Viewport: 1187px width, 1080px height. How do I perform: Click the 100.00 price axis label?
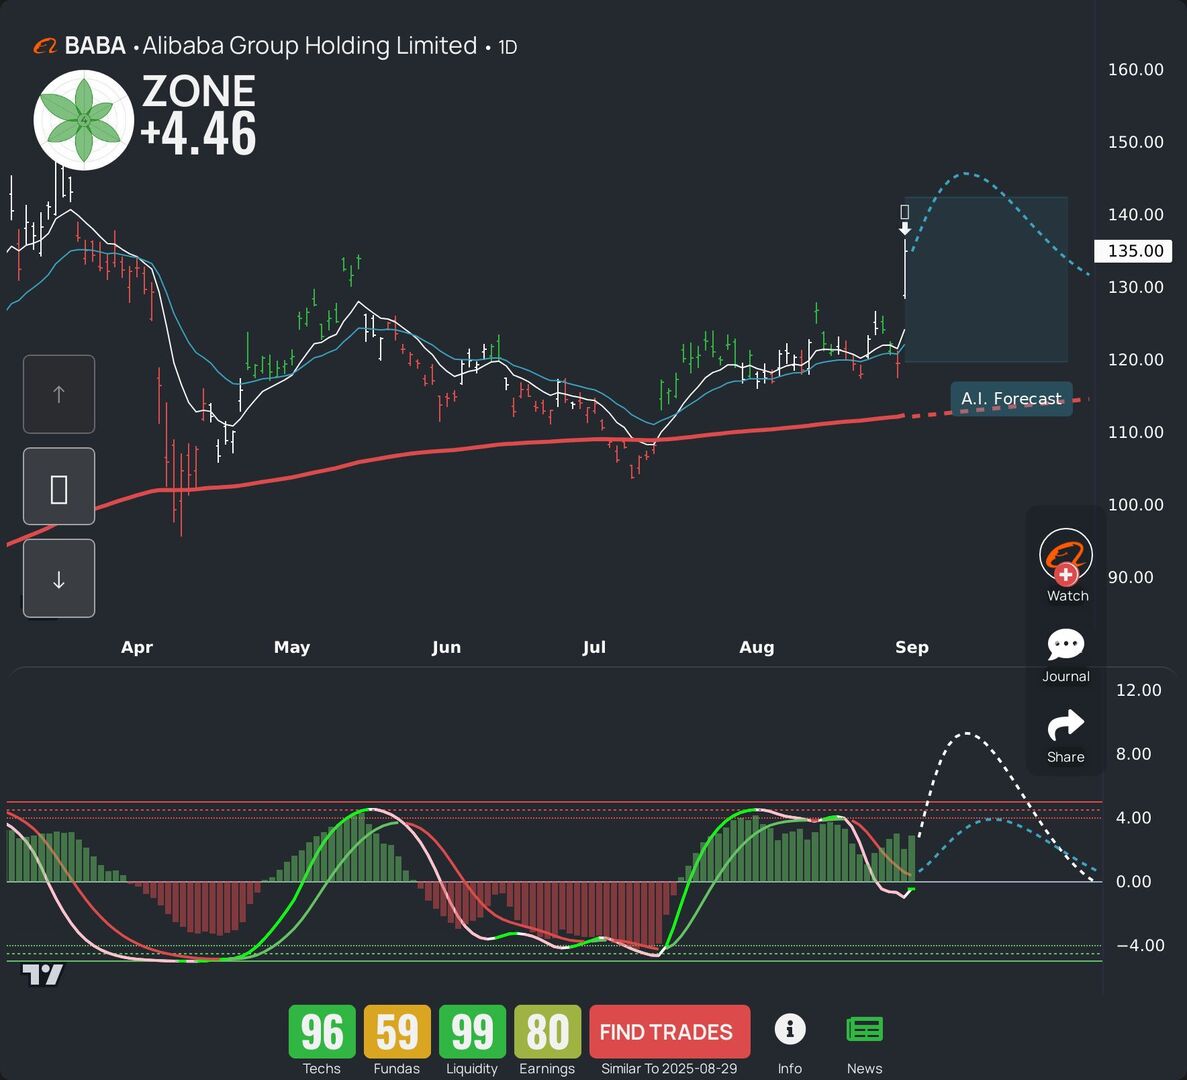point(1136,505)
